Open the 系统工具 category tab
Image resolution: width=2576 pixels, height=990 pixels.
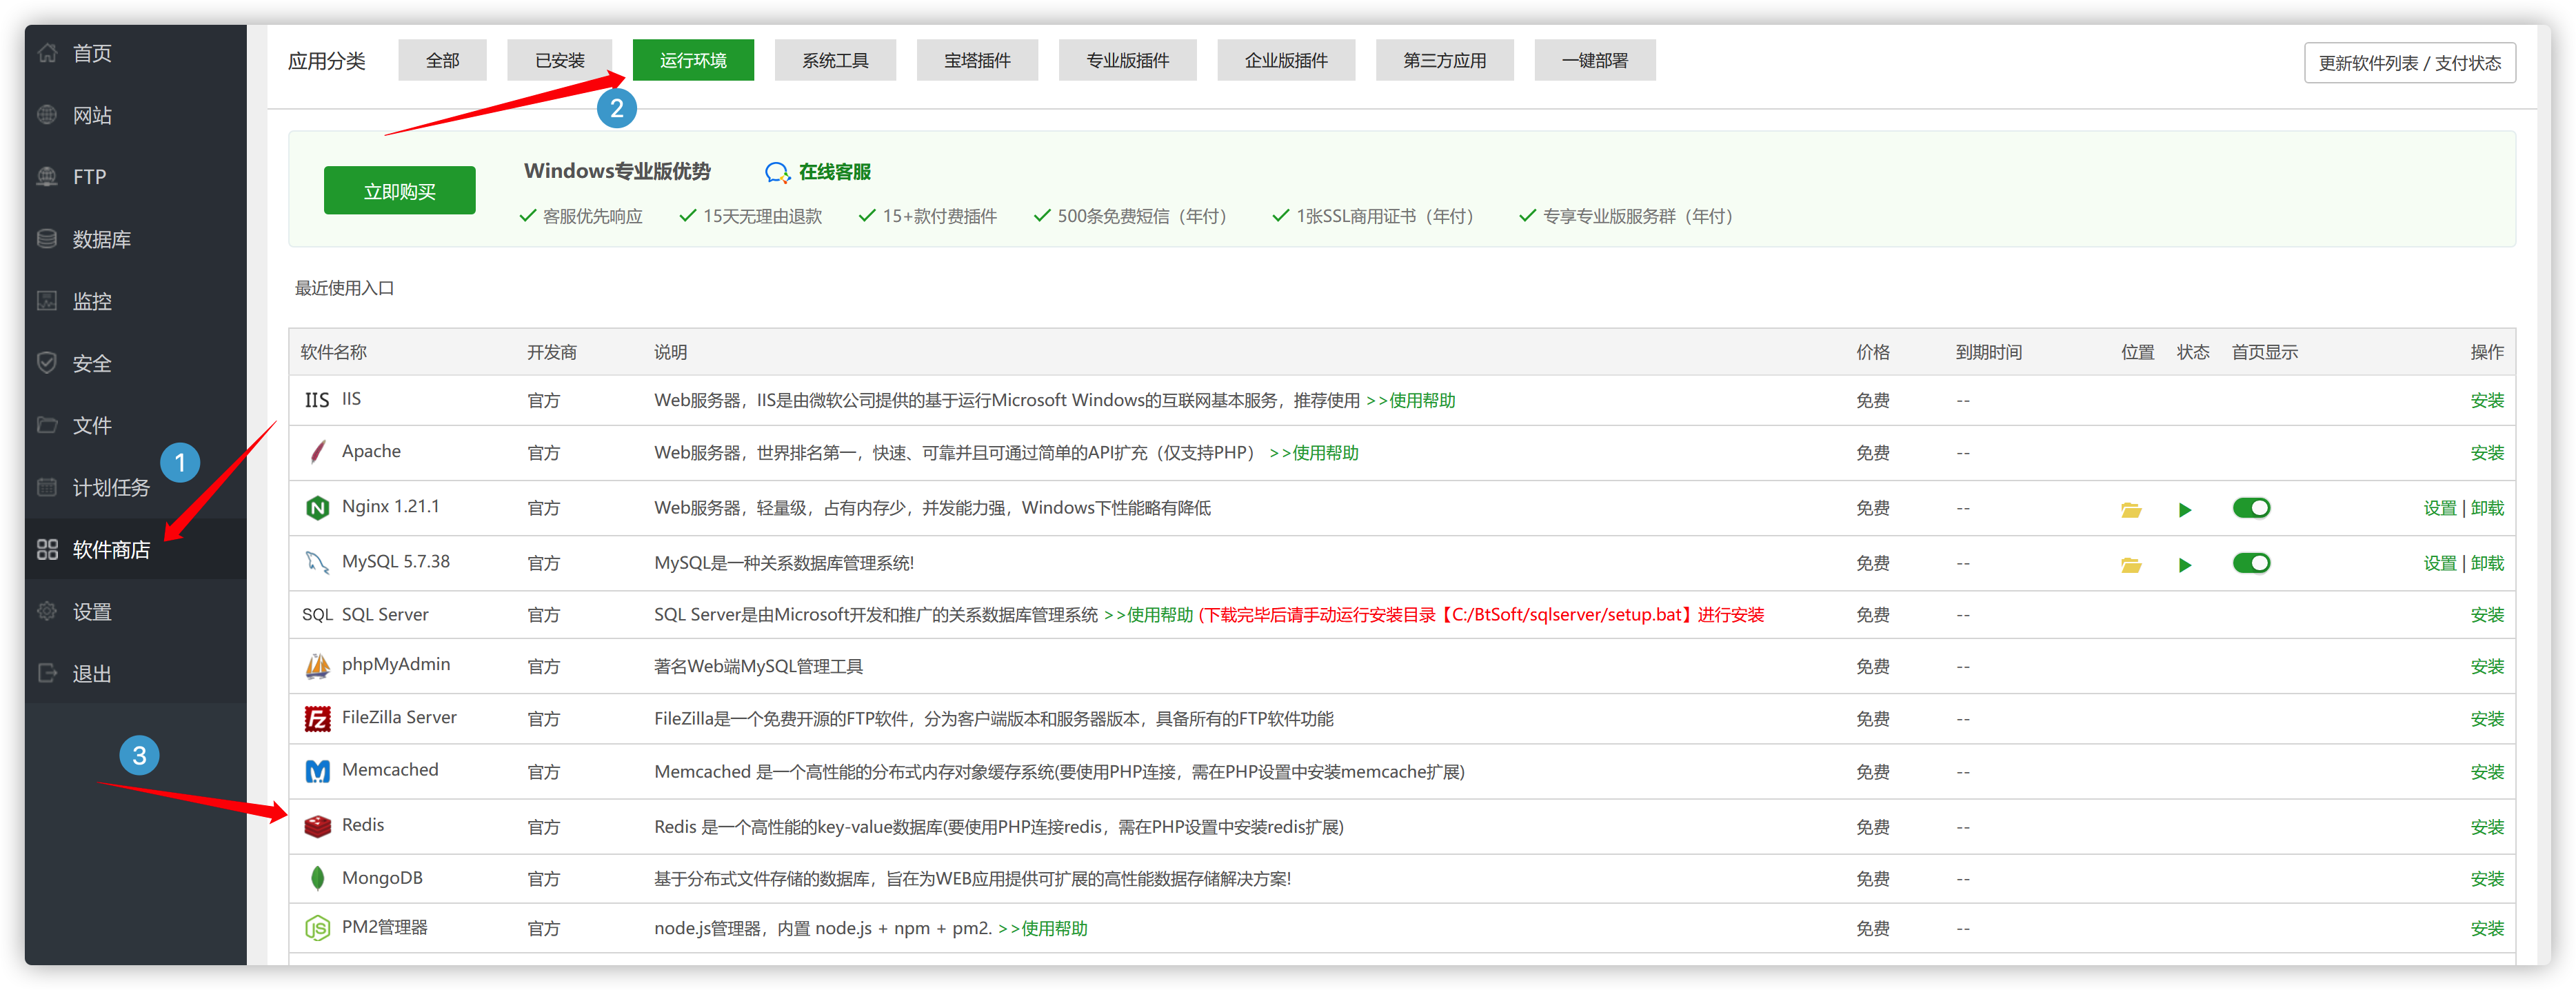[x=836, y=59]
